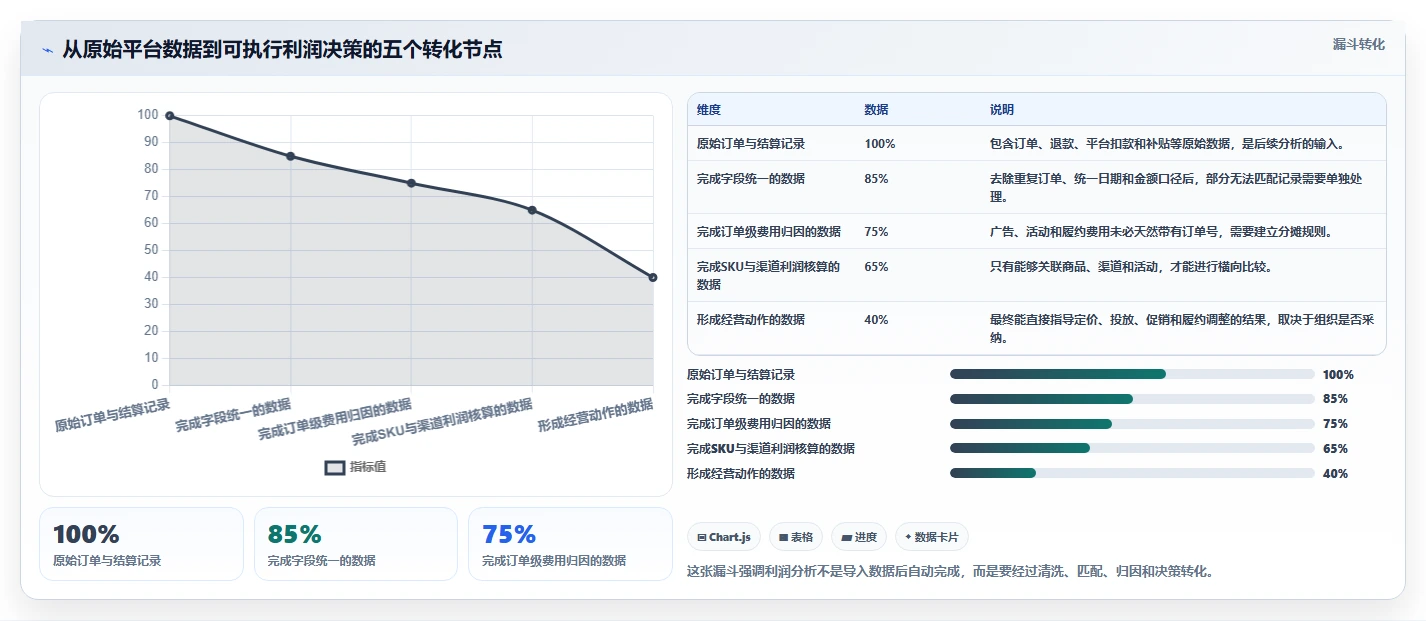Click the description starting 最终能直接指导定价

pos(1182,329)
